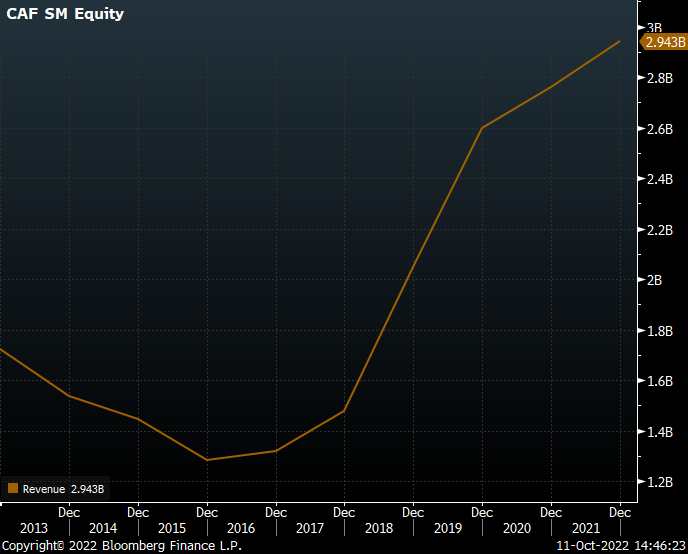688x554 pixels.
Task: Click the 1.8B y-axis label
Action: pos(659,331)
